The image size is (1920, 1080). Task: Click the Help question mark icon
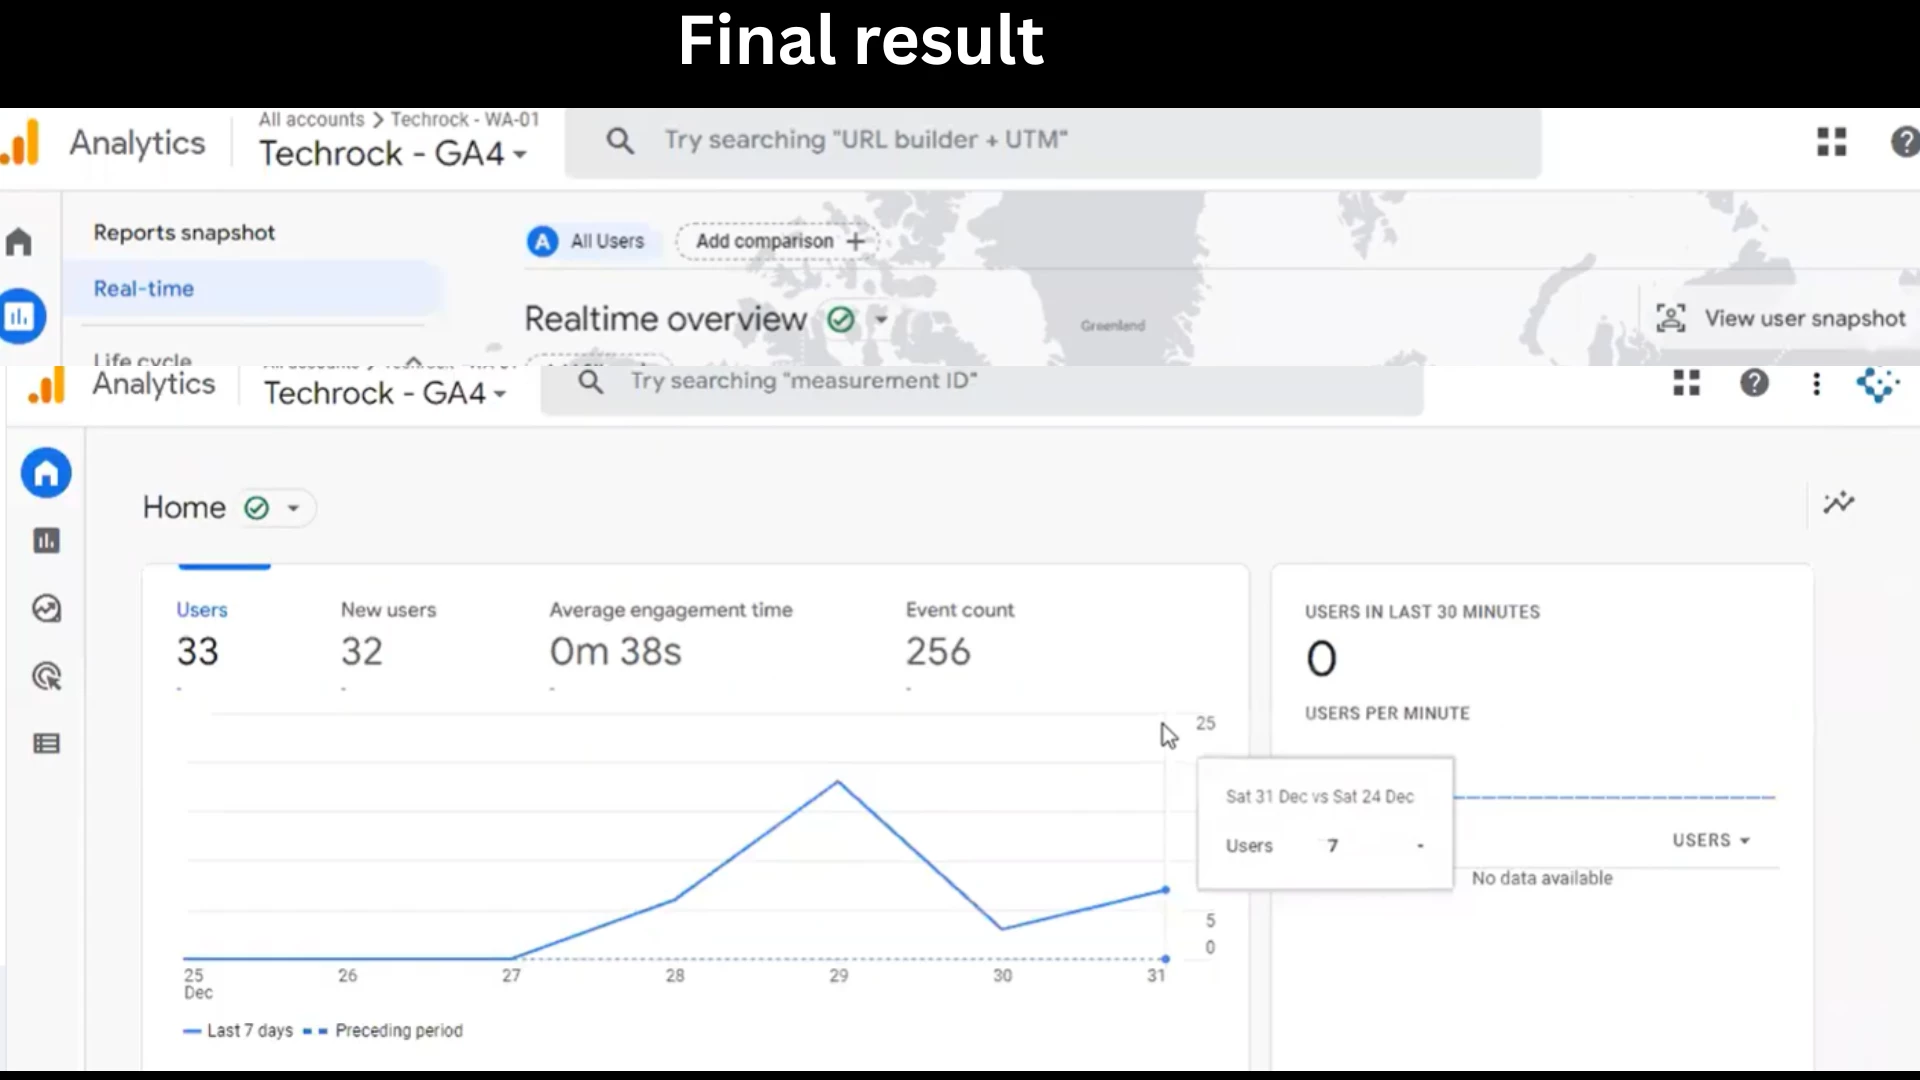coord(1754,383)
